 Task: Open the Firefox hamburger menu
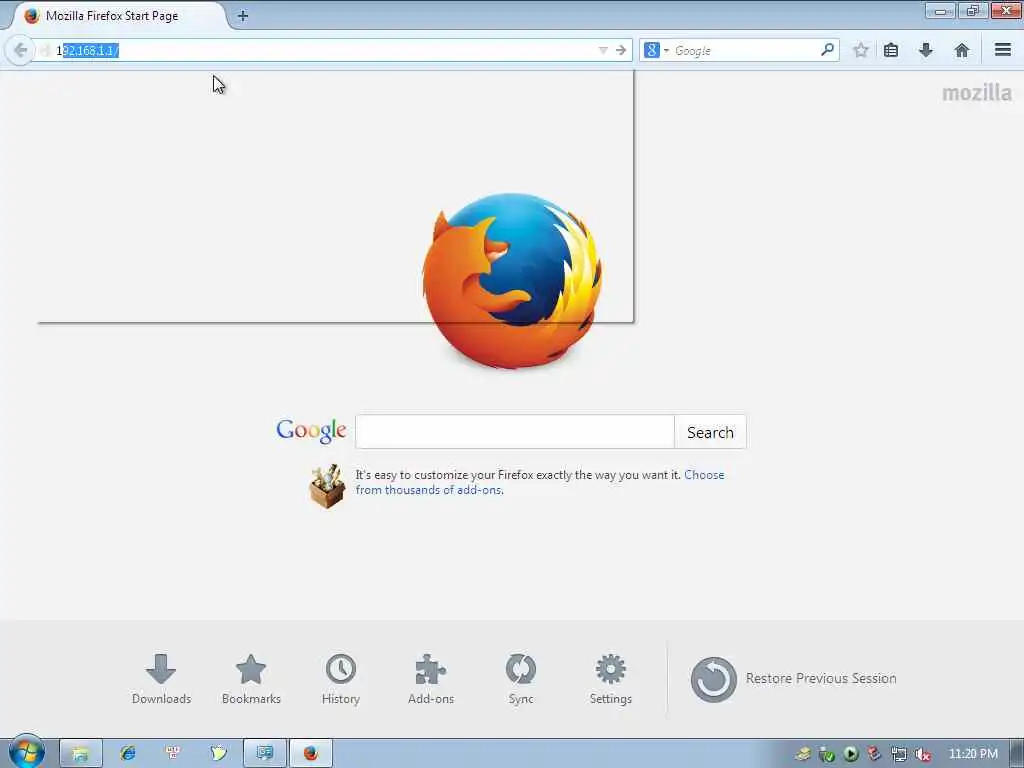pyautogui.click(x=1003, y=50)
